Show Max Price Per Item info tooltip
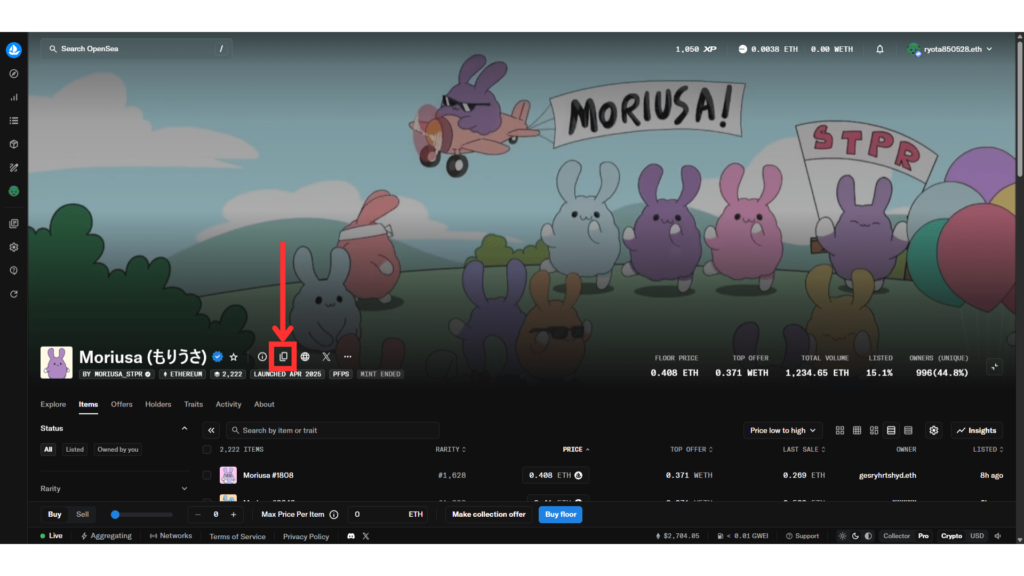 point(334,515)
